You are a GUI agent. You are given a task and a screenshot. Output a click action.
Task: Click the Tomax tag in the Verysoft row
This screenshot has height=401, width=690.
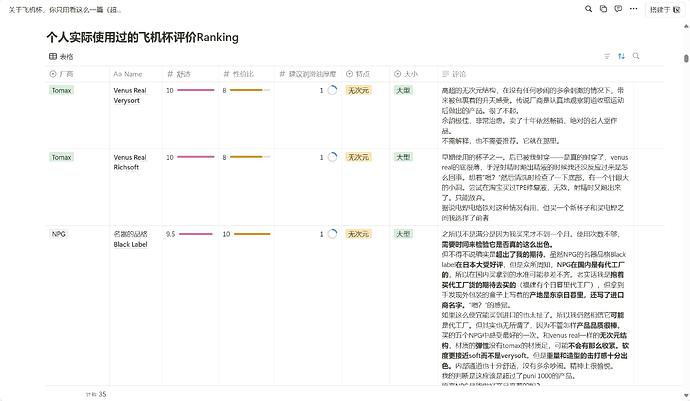[61, 90]
